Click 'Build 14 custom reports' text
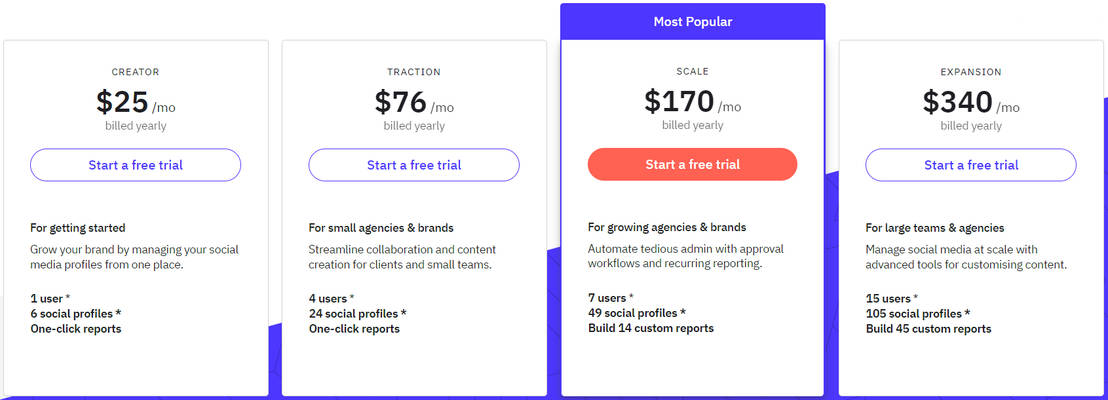The width and height of the screenshot is (1108, 400). coord(650,328)
